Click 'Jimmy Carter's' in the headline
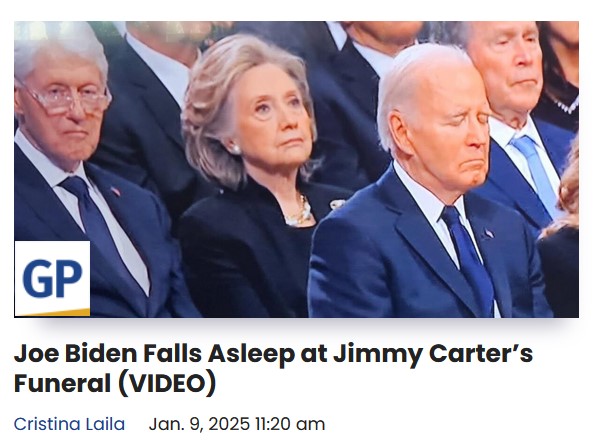Image resolution: width=606 pixels, height=448 pixels. (x=433, y=354)
